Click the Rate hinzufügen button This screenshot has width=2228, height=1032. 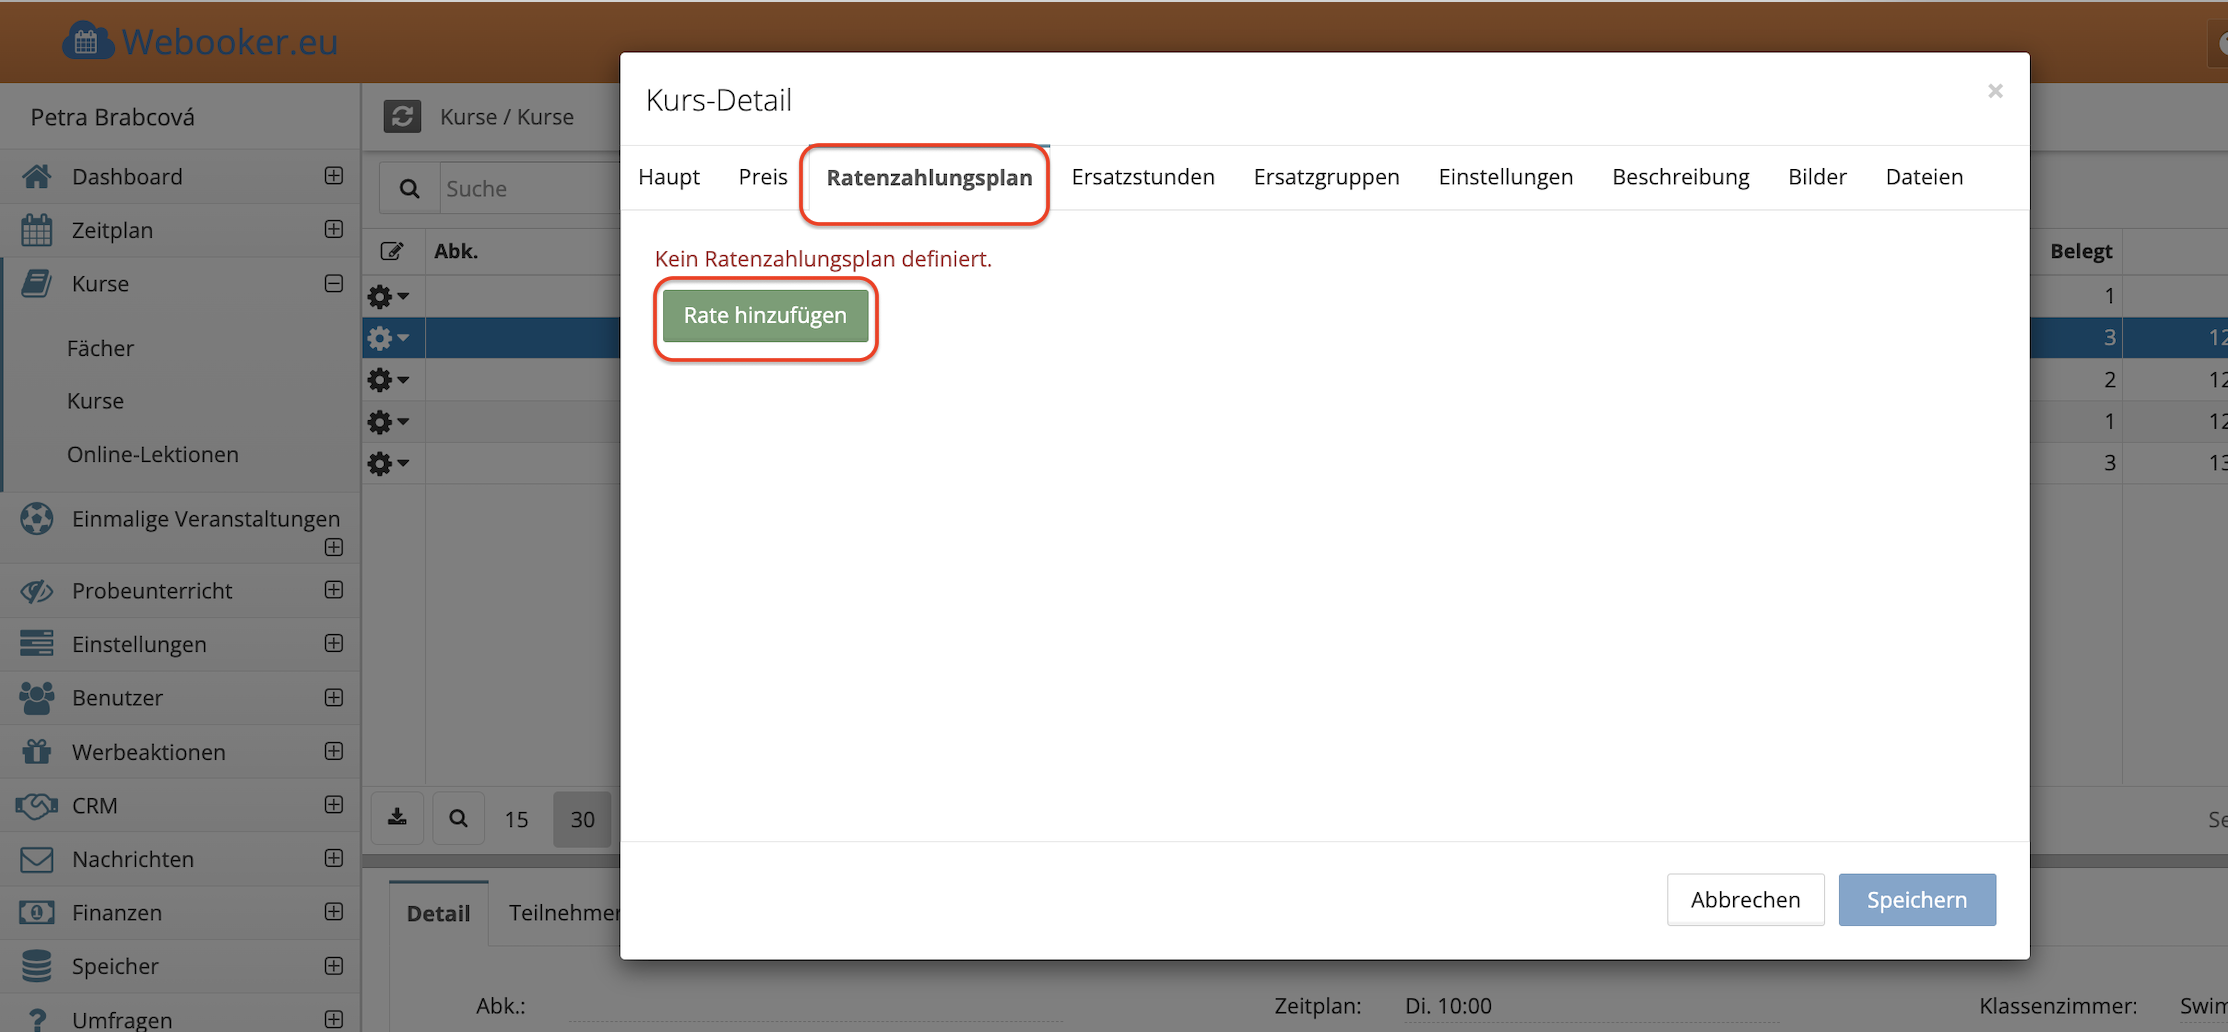pyautogui.click(x=765, y=315)
